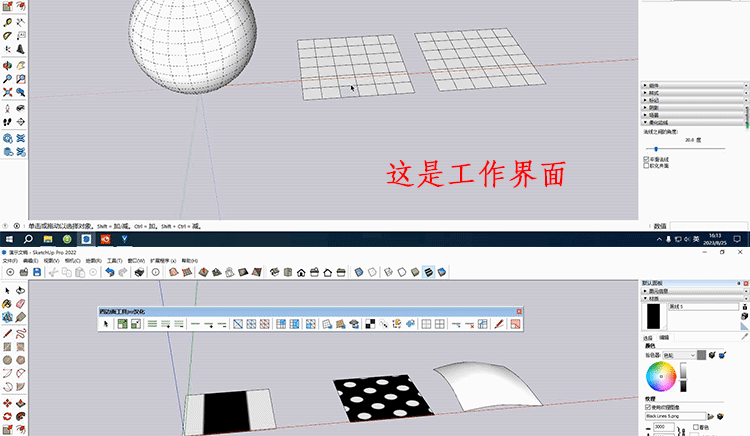Activate the Move tool with red arrows
750x436 pixels.
(7, 403)
